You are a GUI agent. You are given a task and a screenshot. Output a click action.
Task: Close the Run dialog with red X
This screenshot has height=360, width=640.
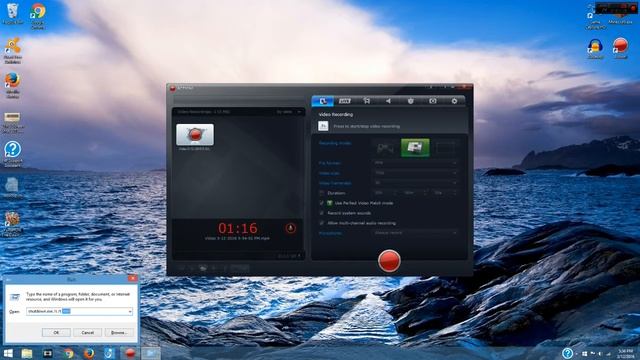point(133,278)
